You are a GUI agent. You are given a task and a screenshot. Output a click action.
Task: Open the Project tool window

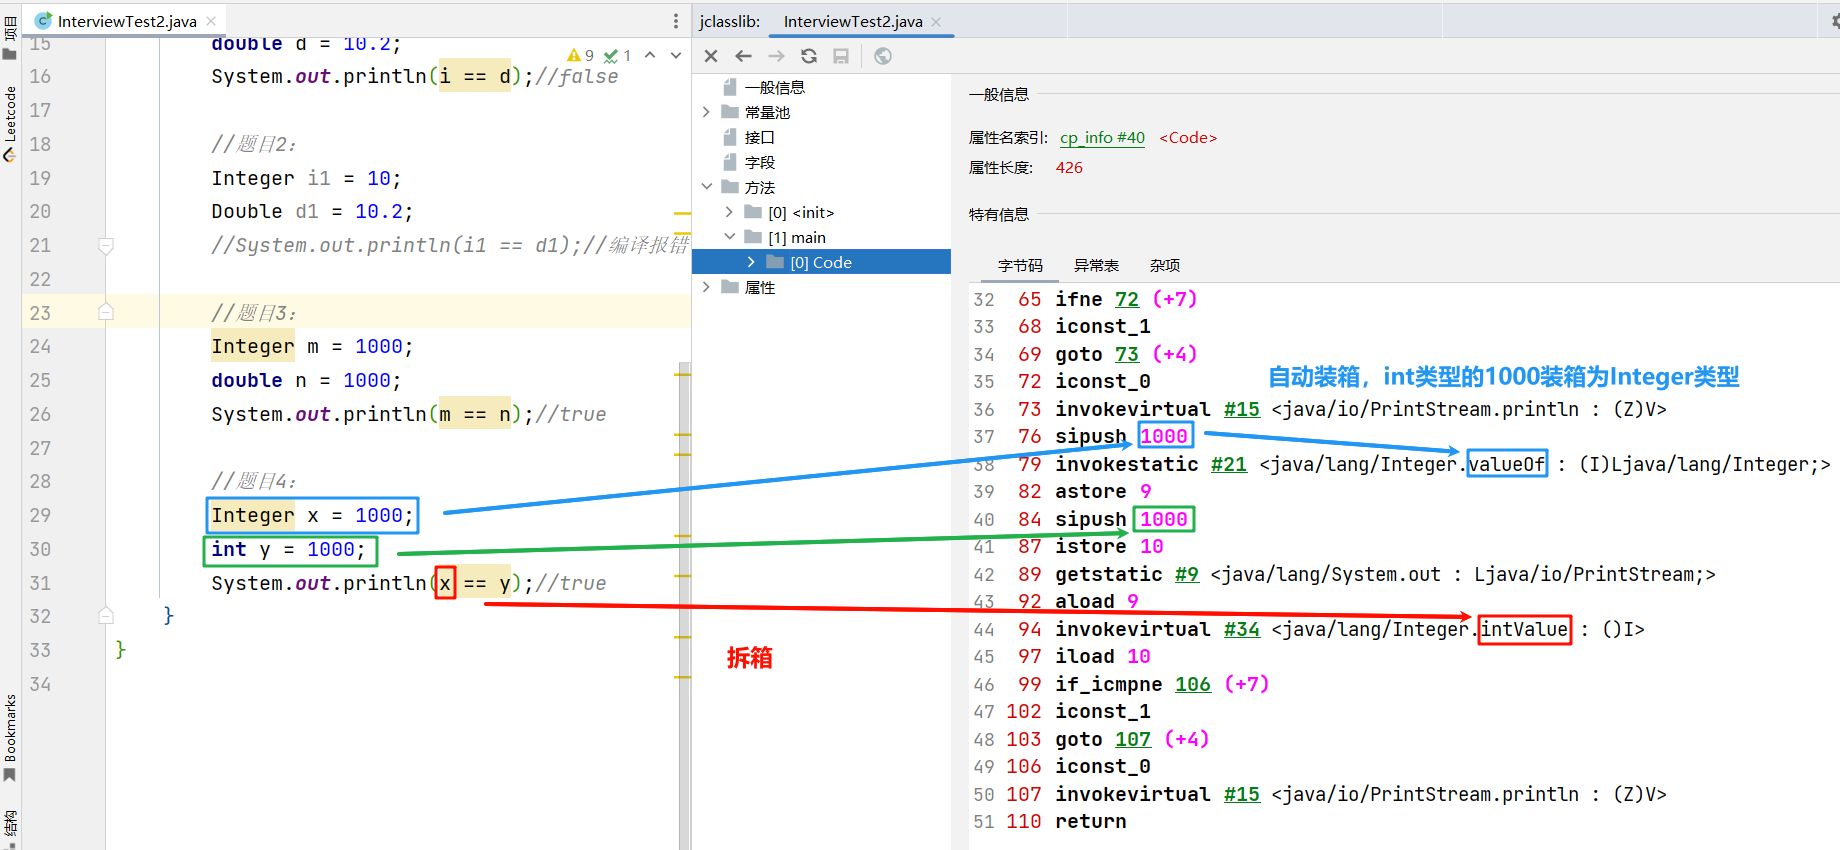click(x=10, y=37)
